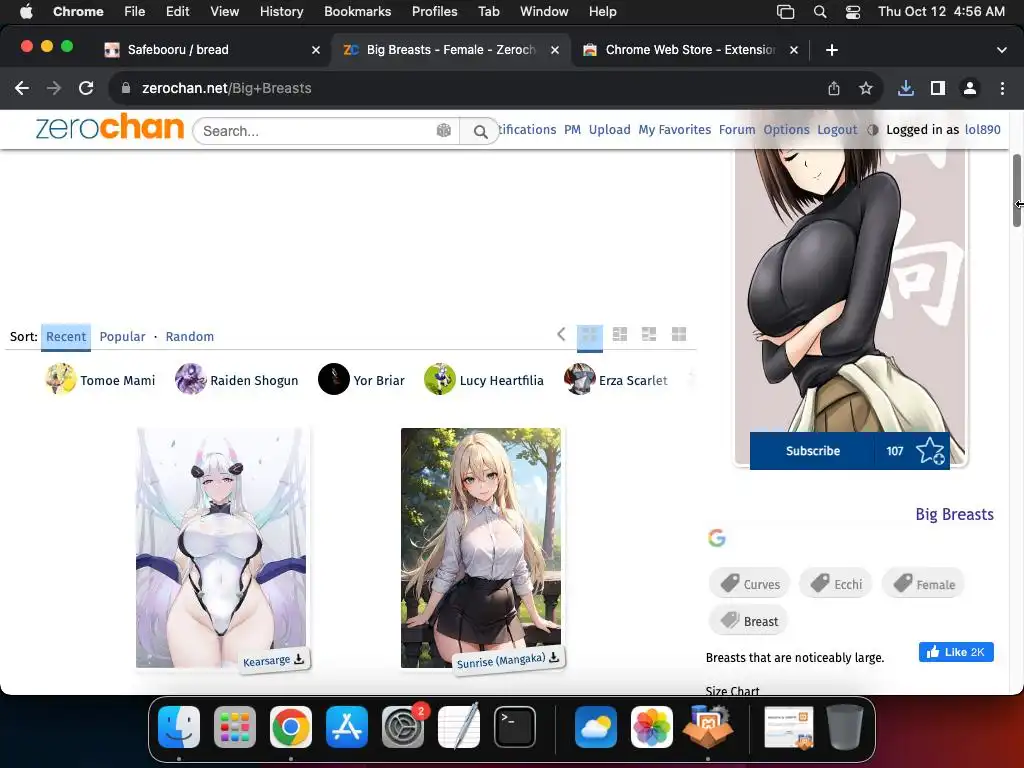1024x768 pixels.
Task: Select the third grid layout view
Action: click(649, 334)
